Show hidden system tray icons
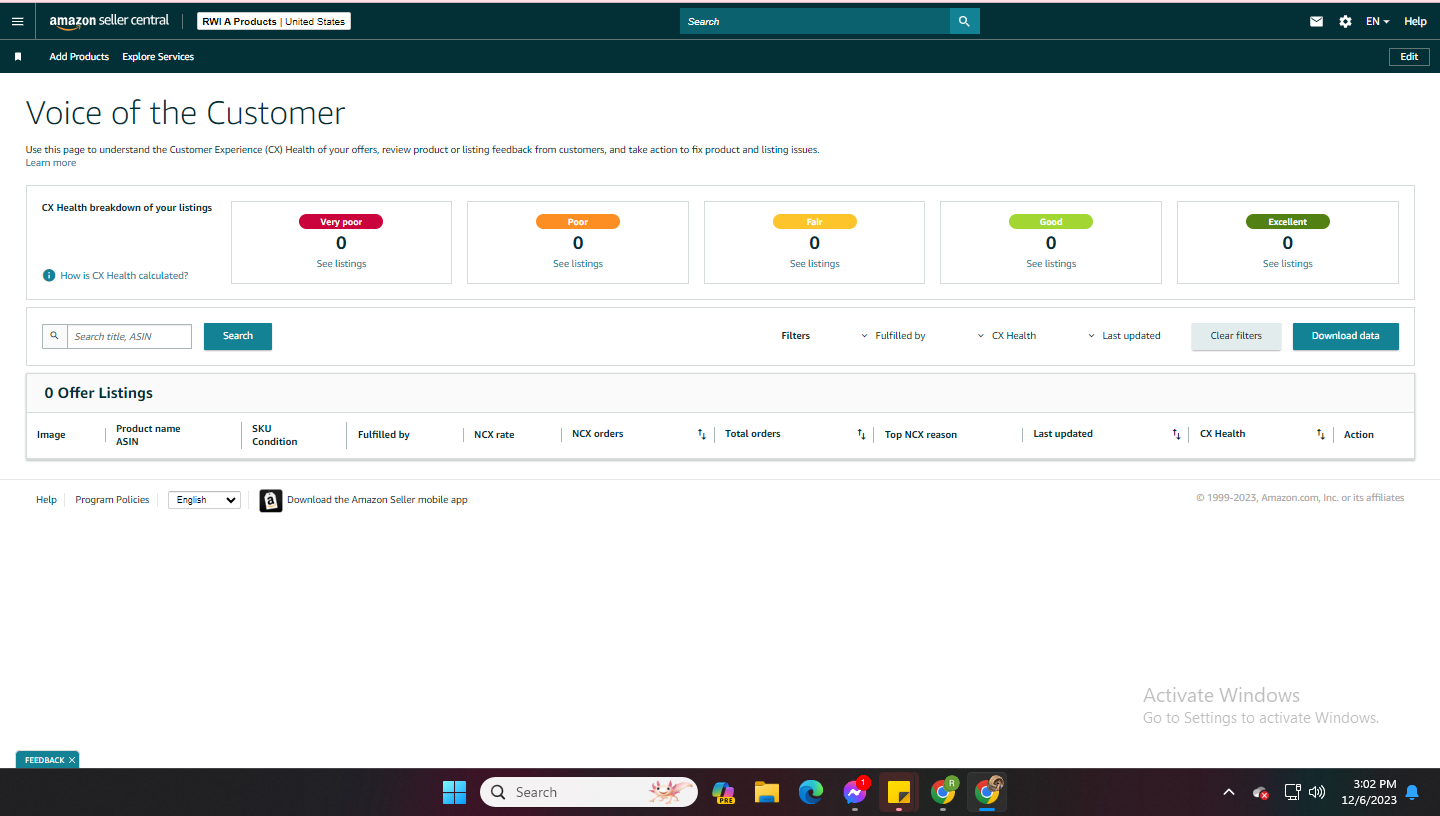Viewport: 1440px width, 816px height. 1229,792
